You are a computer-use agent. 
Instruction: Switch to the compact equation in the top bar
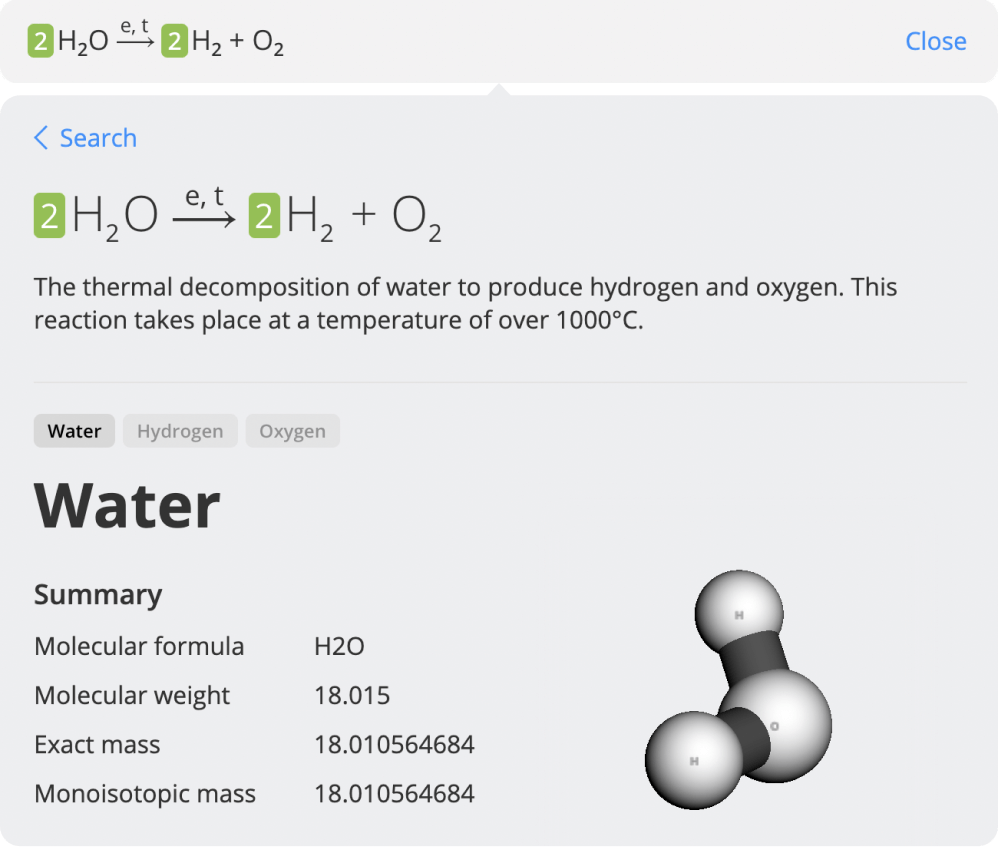click(155, 41)
